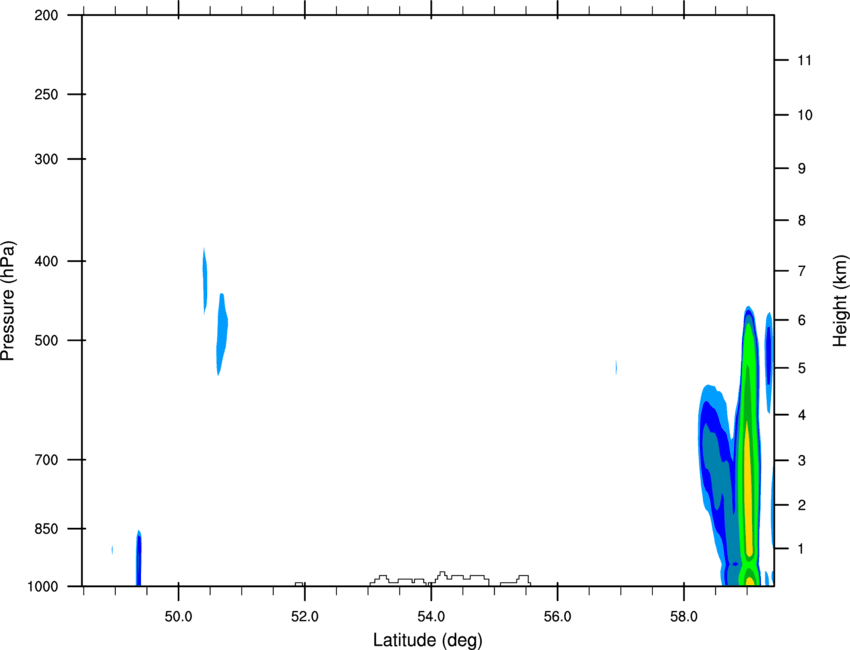Pick the 7 km height label
This screenshot has height=650, width=850.
click(x=801, y=271)
